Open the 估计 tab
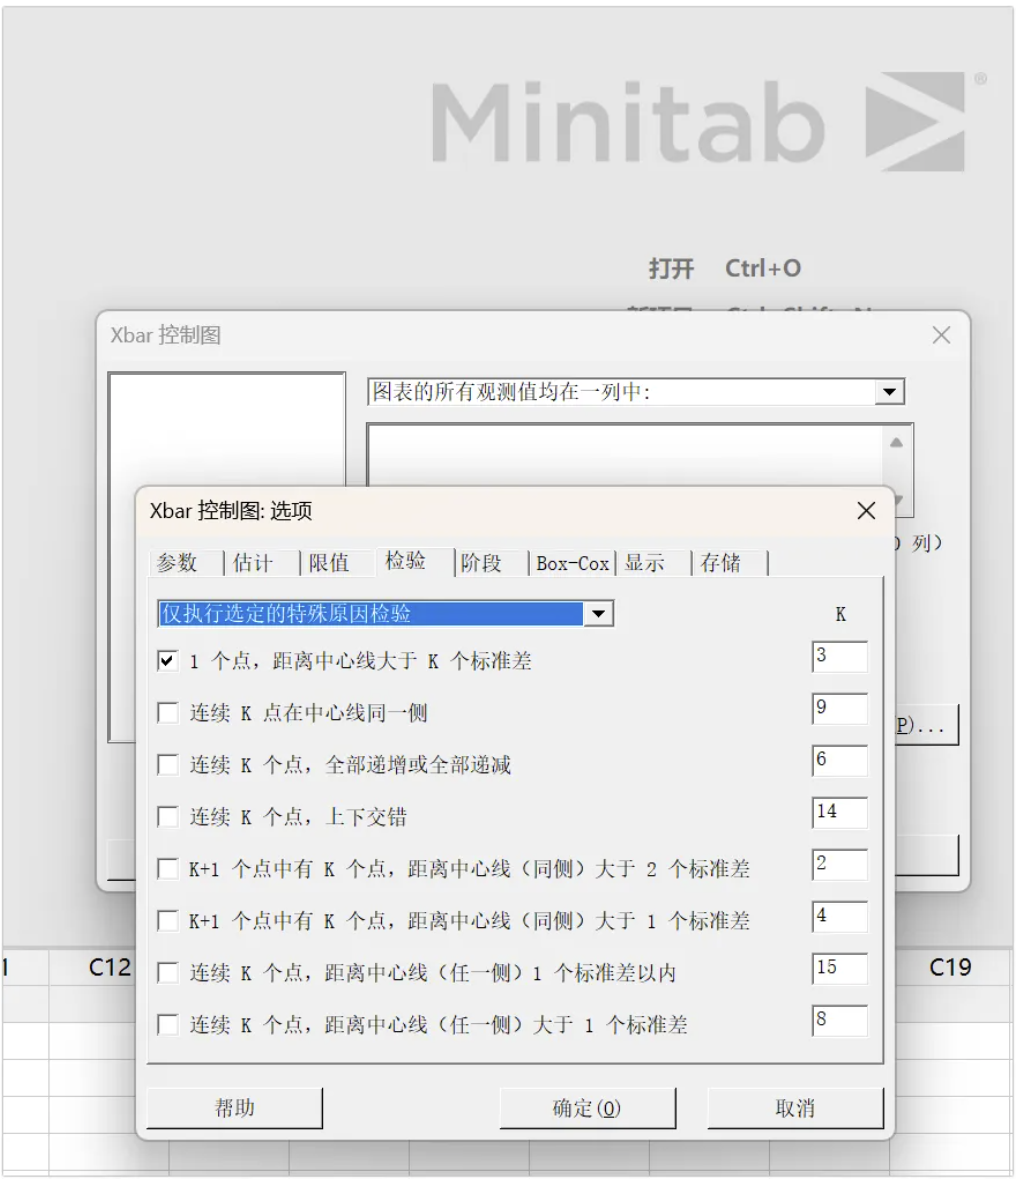 tap(253, 563)
